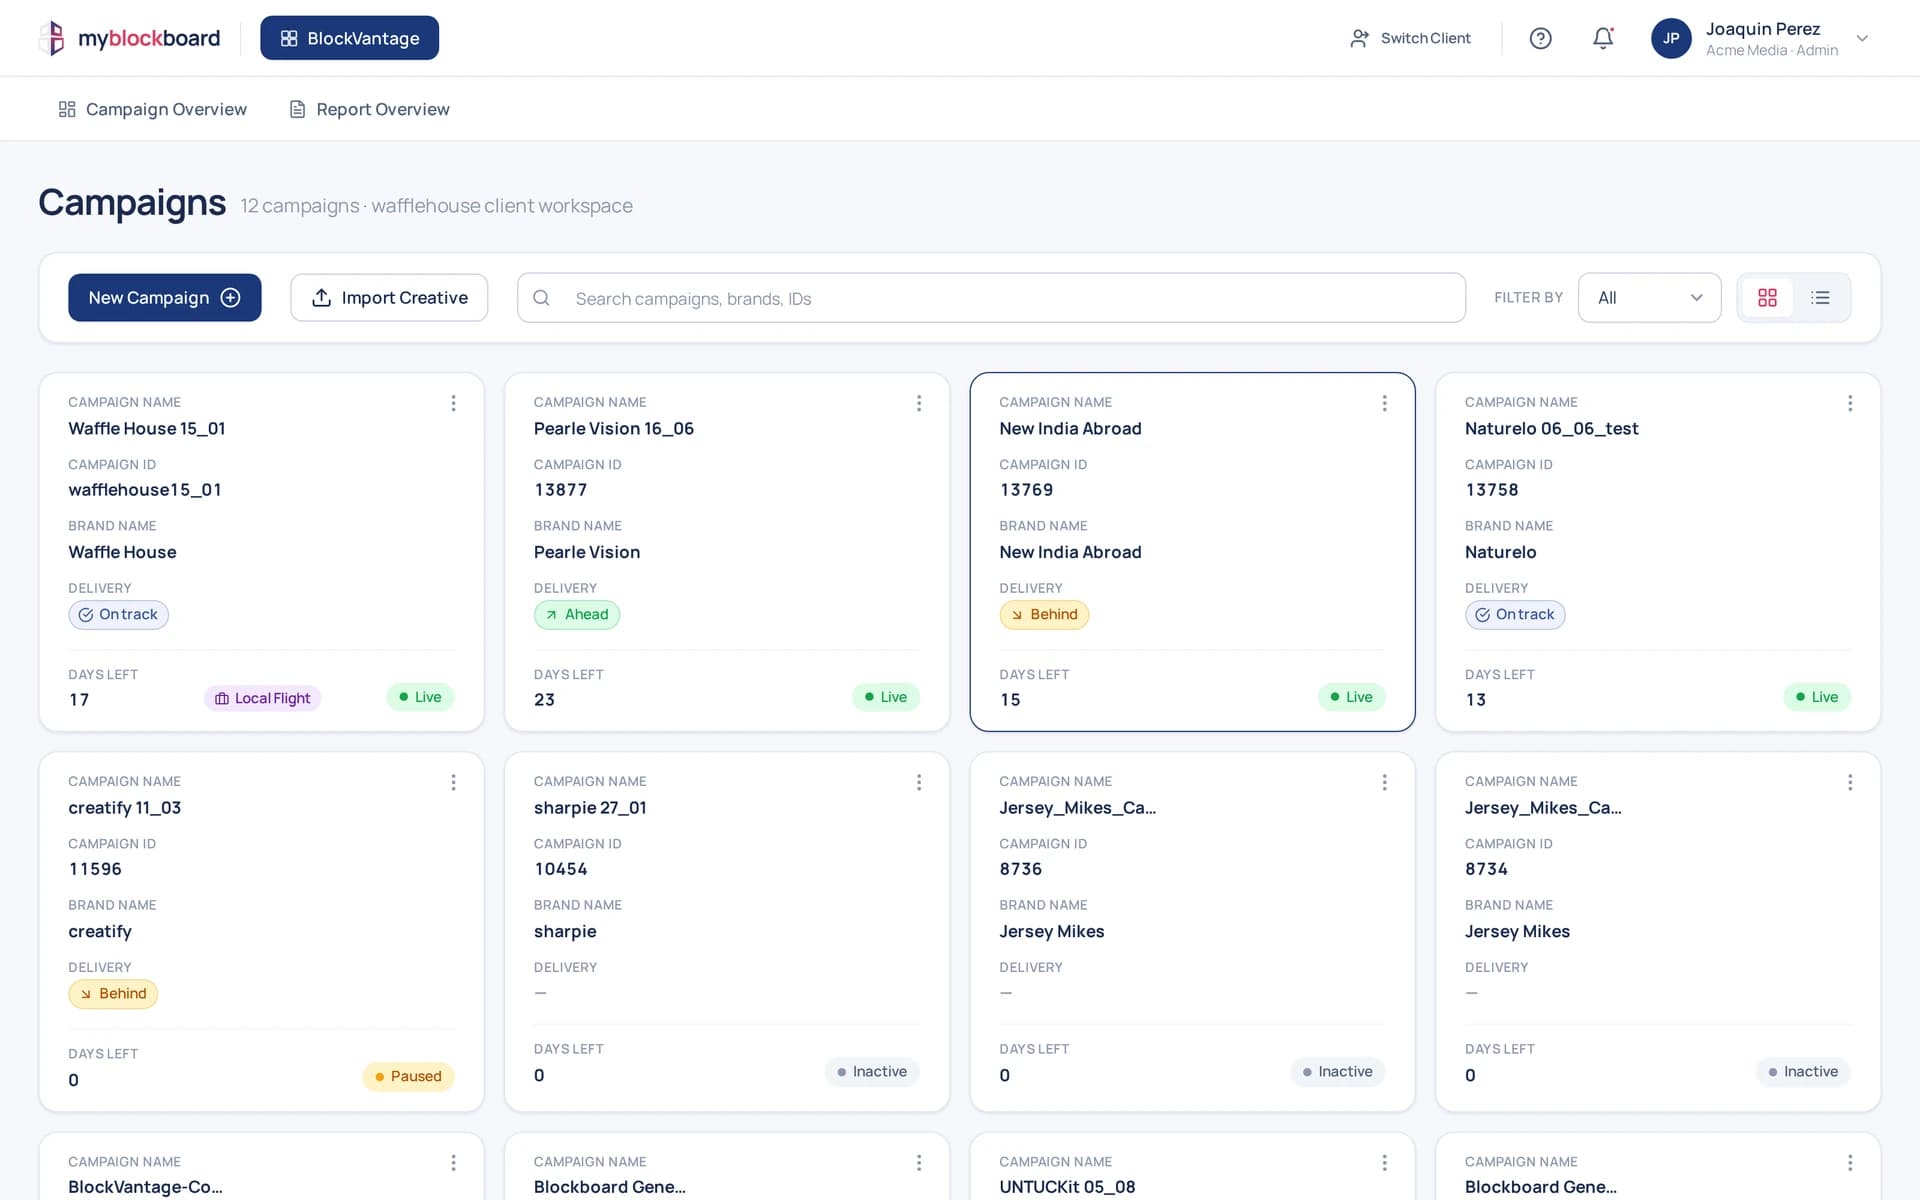The height and width of the screenshot is (1200, 1920).
Task: Click the New Campaign button
Action: coord(165,298)
